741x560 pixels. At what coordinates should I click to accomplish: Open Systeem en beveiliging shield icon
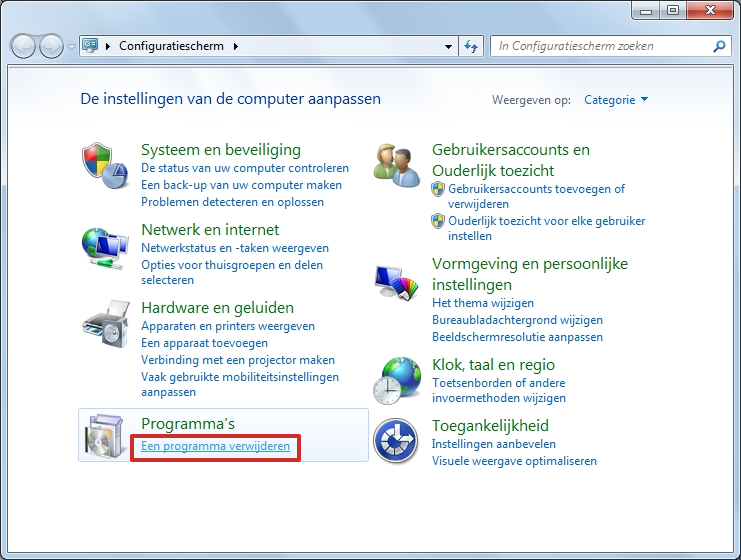pos(105,166)
